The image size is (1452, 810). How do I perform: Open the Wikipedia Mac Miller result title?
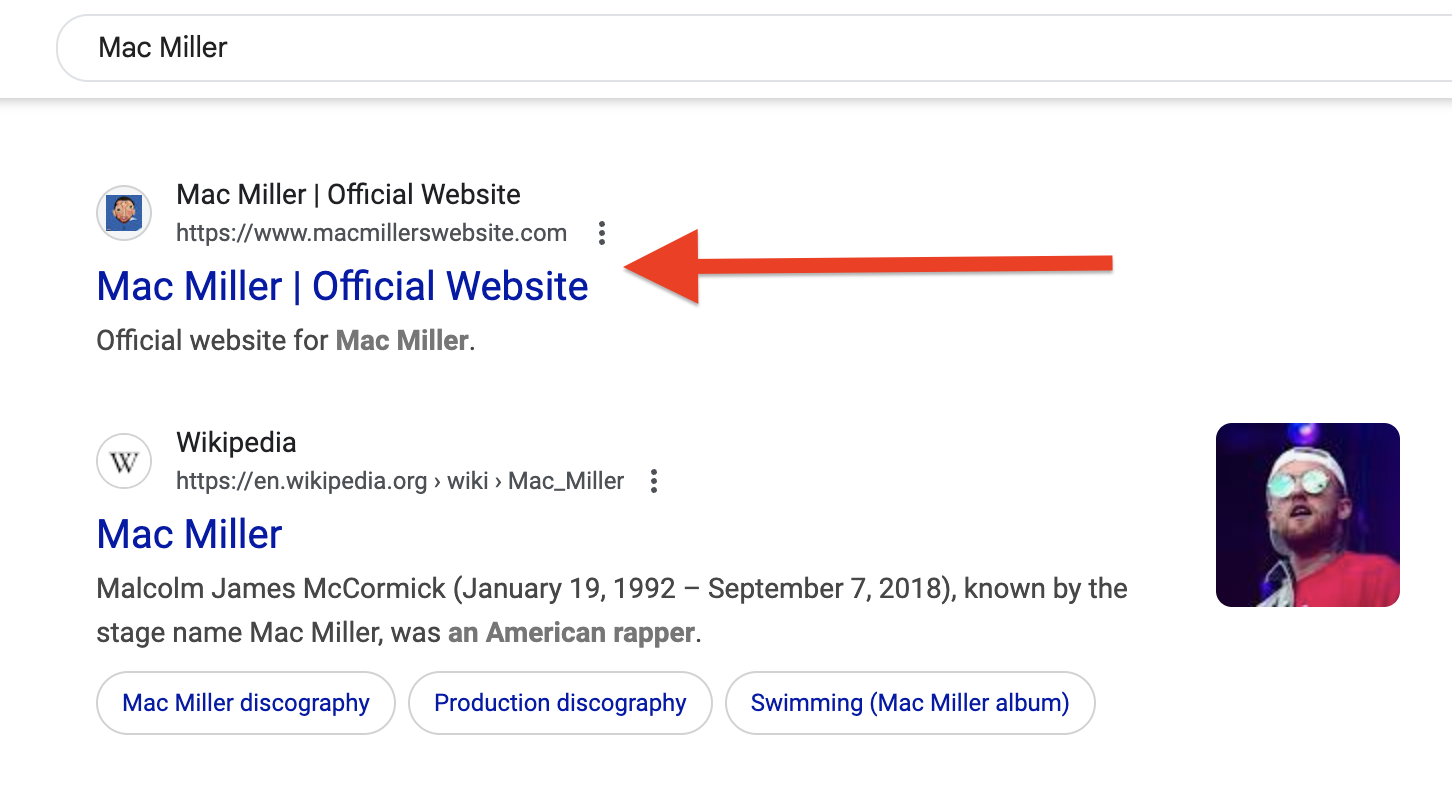click(190, 534)
